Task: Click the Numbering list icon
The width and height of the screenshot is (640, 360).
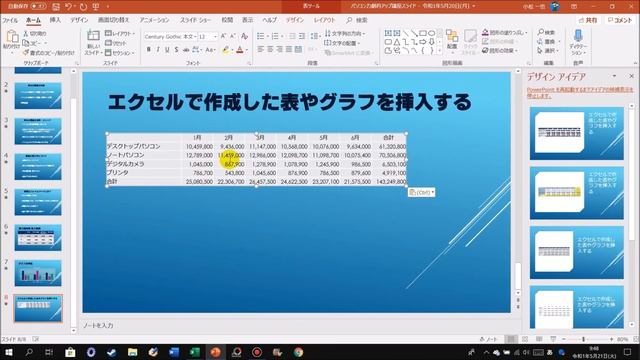Action: pyautogui.click(x=275, y=37)
